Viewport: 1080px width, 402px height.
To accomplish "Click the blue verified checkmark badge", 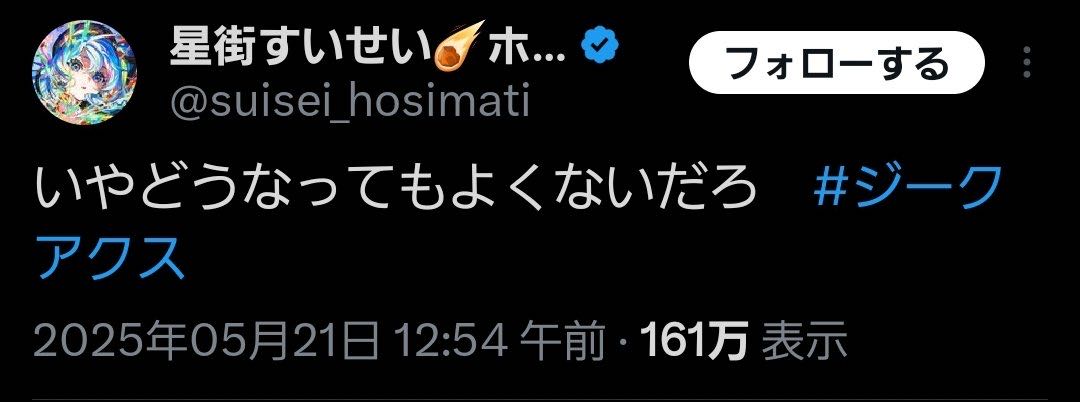I will [601, 46].
